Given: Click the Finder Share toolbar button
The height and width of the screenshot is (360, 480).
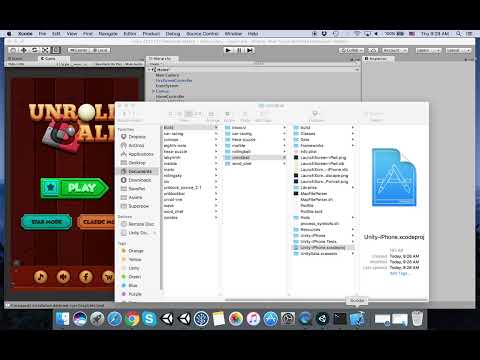Looking at the screenshot, I should (245, 114).
